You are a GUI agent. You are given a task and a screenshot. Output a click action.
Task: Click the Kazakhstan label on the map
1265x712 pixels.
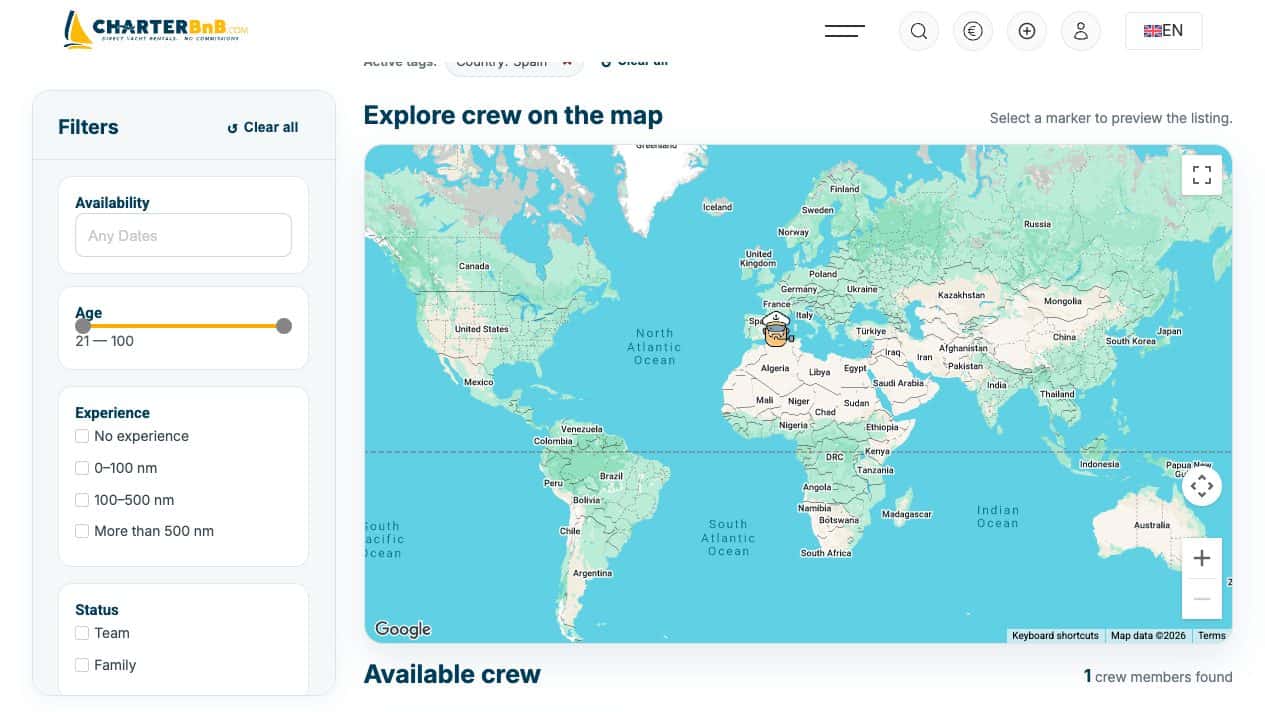961,296
